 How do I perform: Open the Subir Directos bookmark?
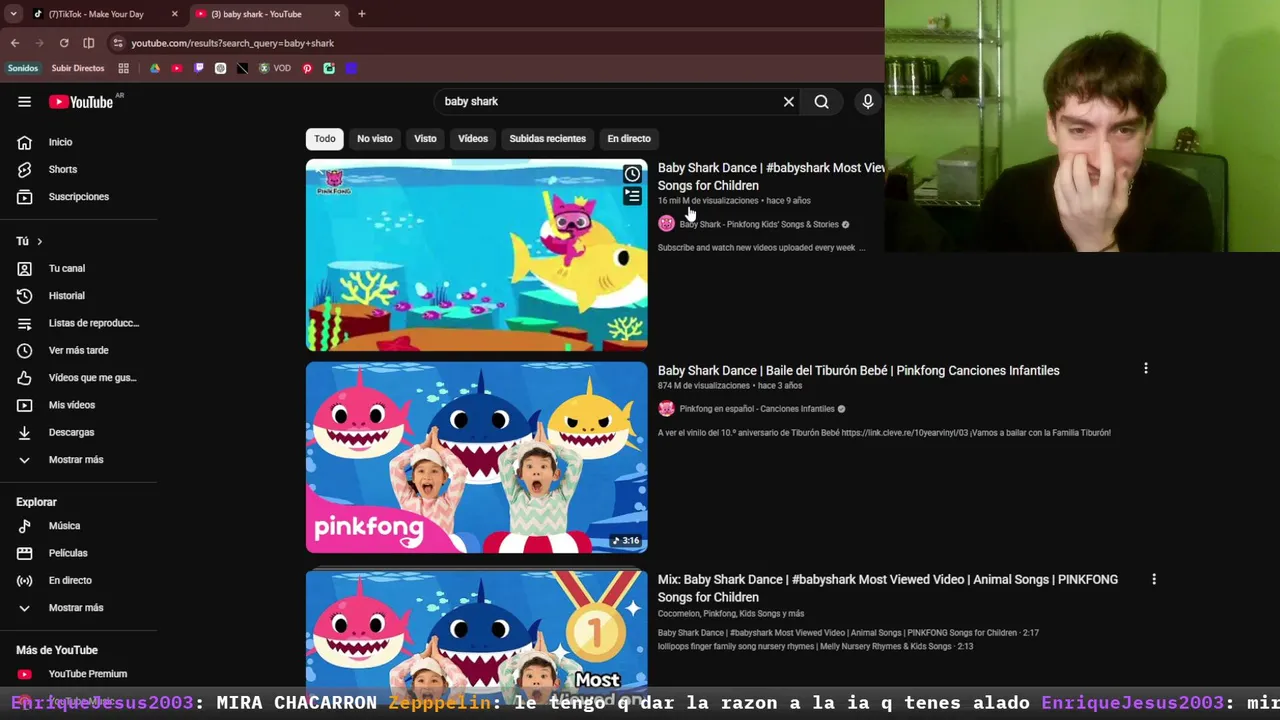tap(78, 68)
